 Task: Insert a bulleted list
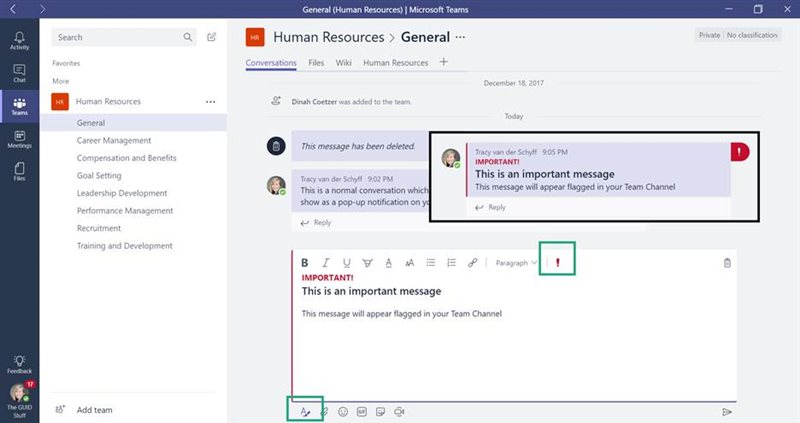pyautogui.click(x=431, y=263)
